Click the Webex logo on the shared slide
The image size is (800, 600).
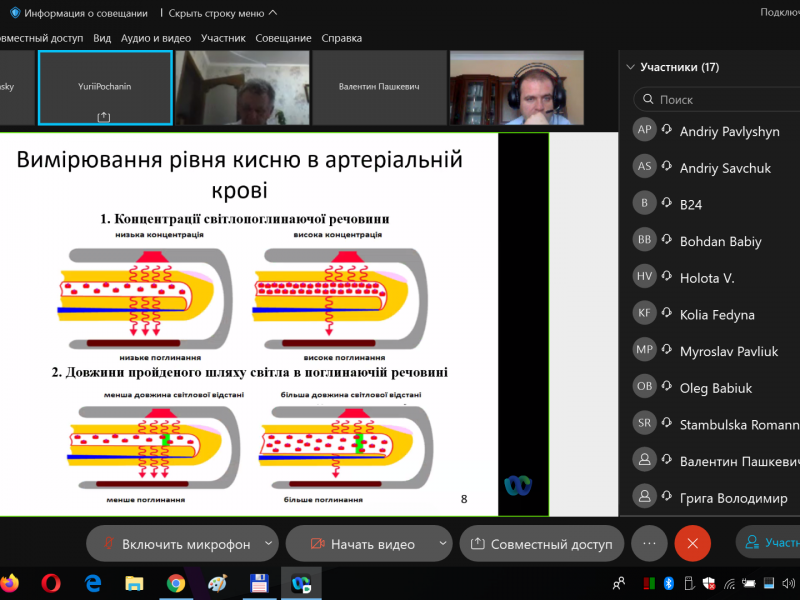517,485
